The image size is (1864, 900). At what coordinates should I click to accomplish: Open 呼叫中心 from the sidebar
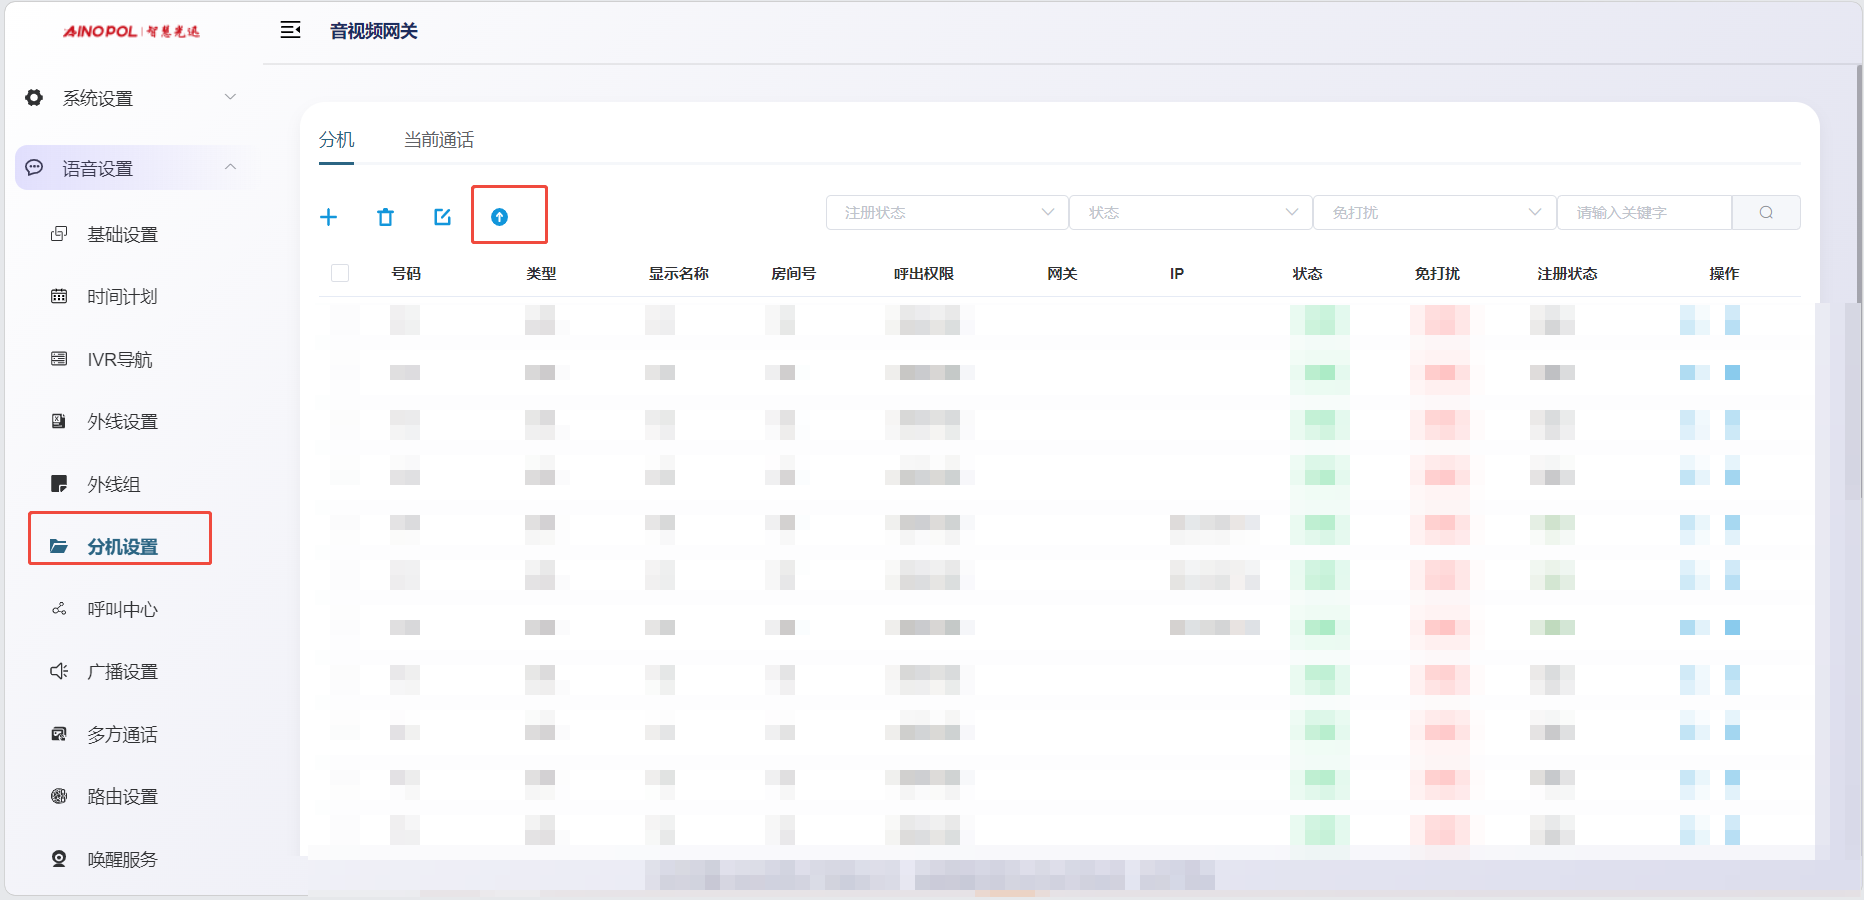122,609
